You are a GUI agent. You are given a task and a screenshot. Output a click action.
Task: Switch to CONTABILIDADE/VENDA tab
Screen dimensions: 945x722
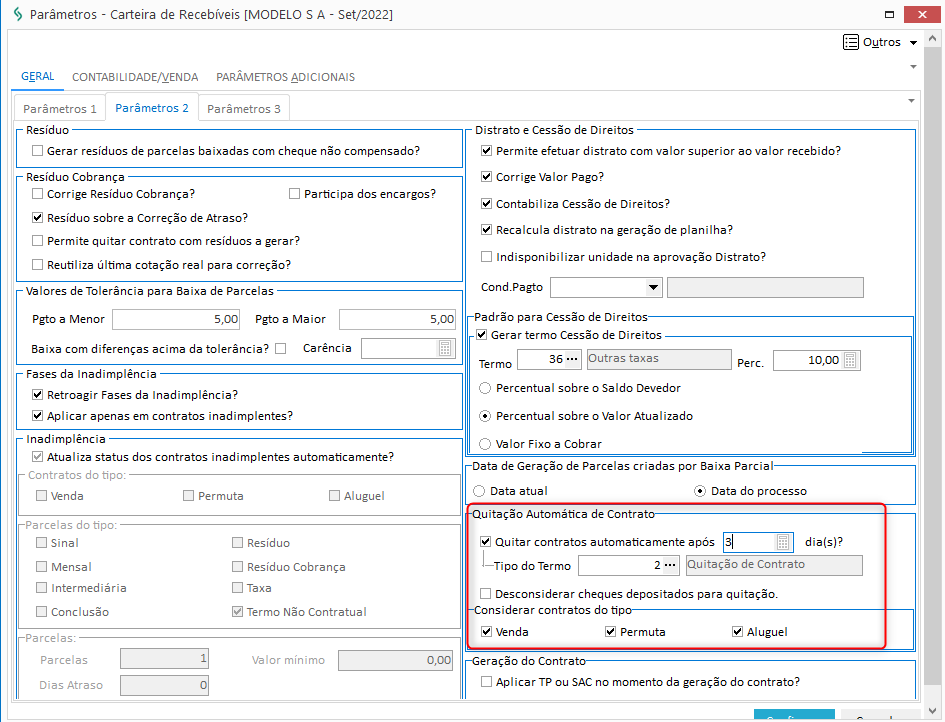click(x=135, y=77)
